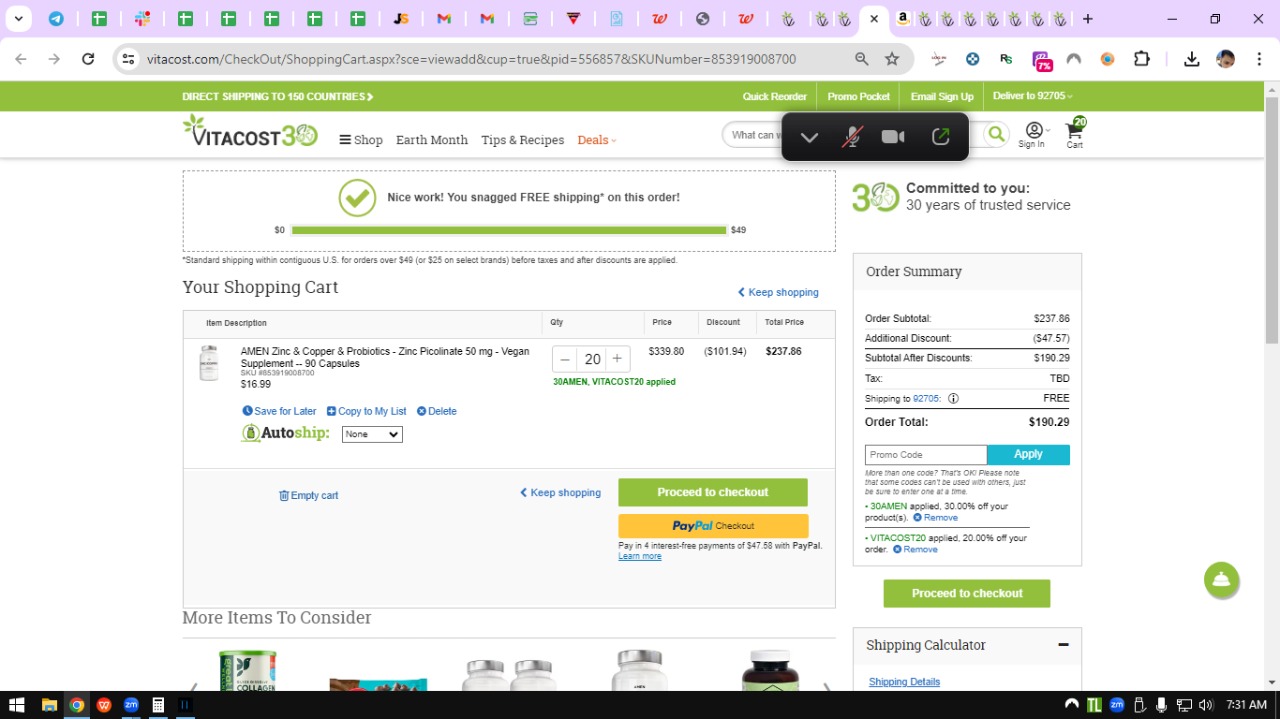The height and width of the screenshot is (719, 1280).
Task: Open the Autoship frequency dropdown
Action: pos(372,434)
